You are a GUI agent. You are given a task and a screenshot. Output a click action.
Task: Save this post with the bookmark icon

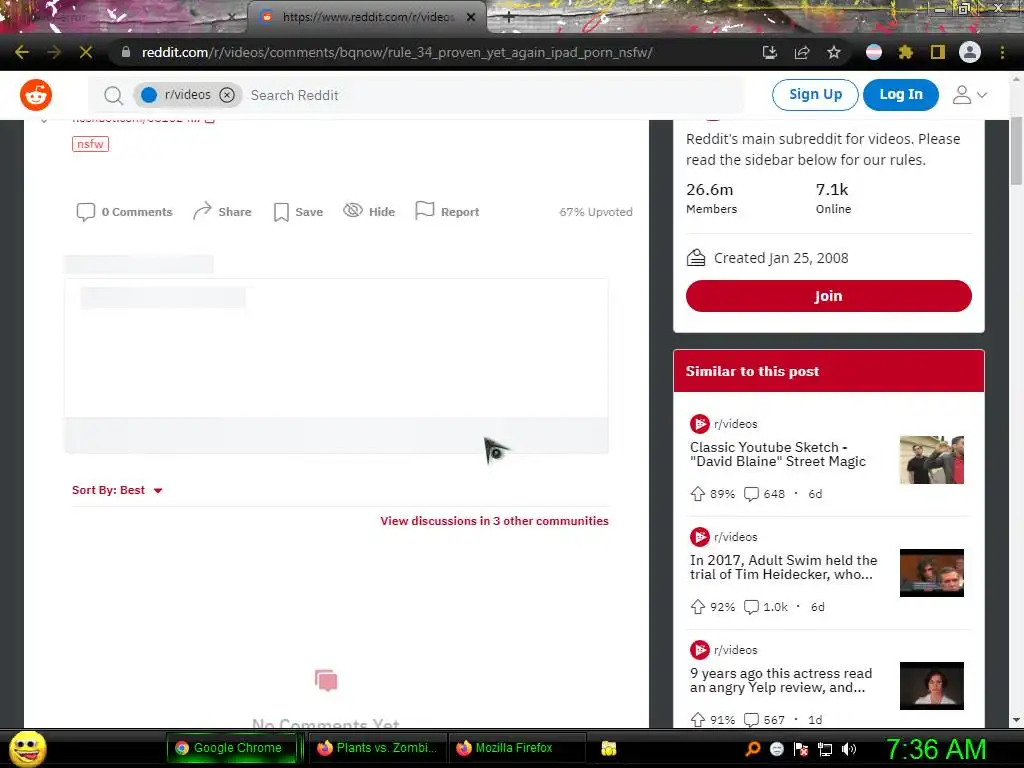[x=298, y=212]
